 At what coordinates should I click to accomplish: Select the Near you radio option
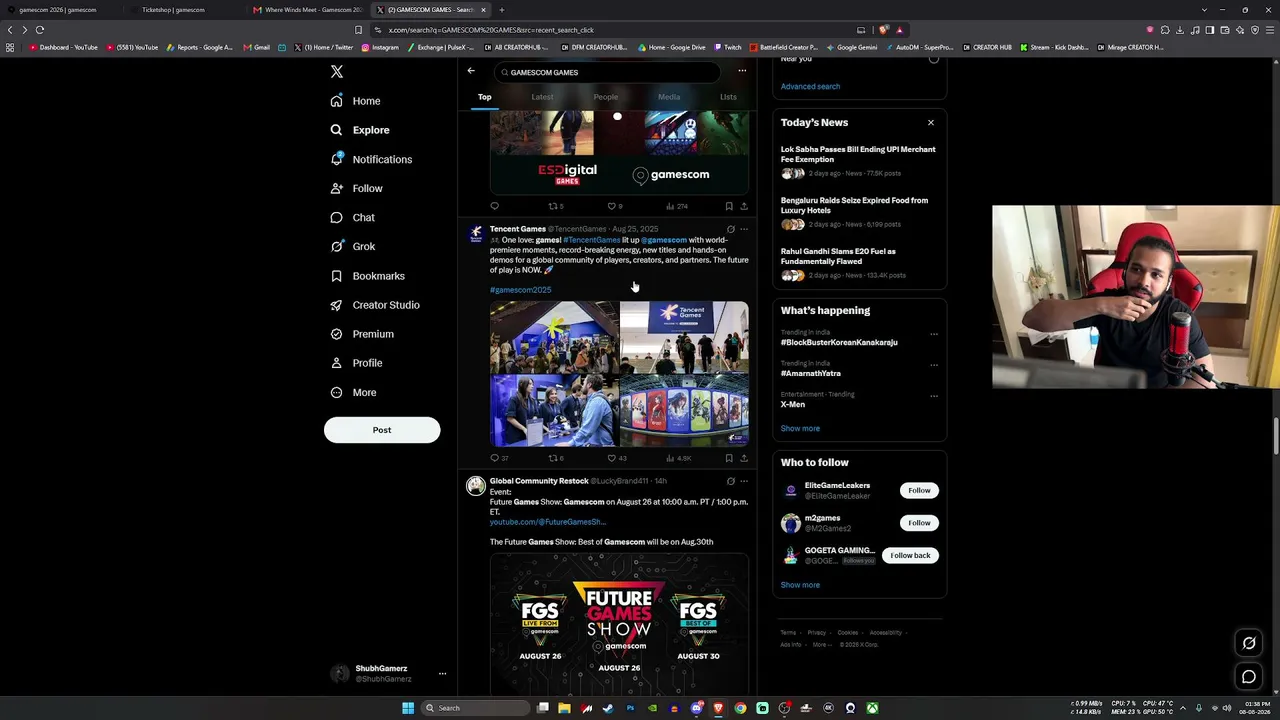934,59
